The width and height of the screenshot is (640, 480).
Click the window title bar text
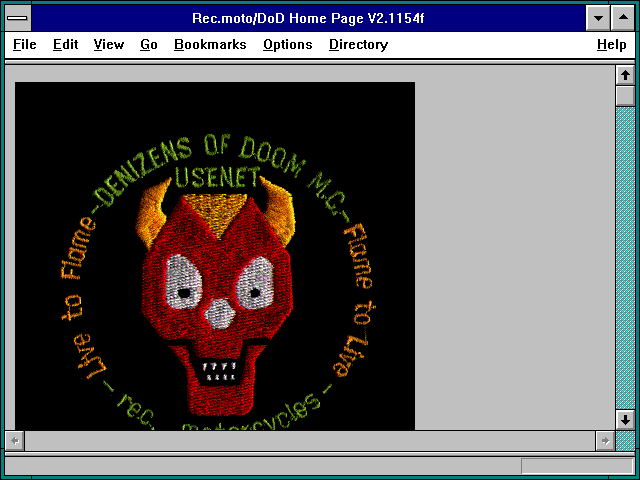(x=308, y=18)
